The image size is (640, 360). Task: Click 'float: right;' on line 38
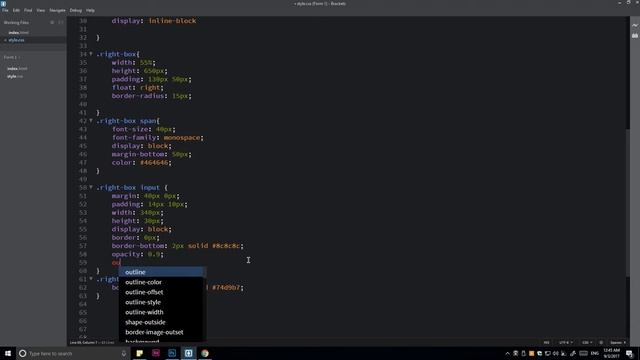[138, 87]
